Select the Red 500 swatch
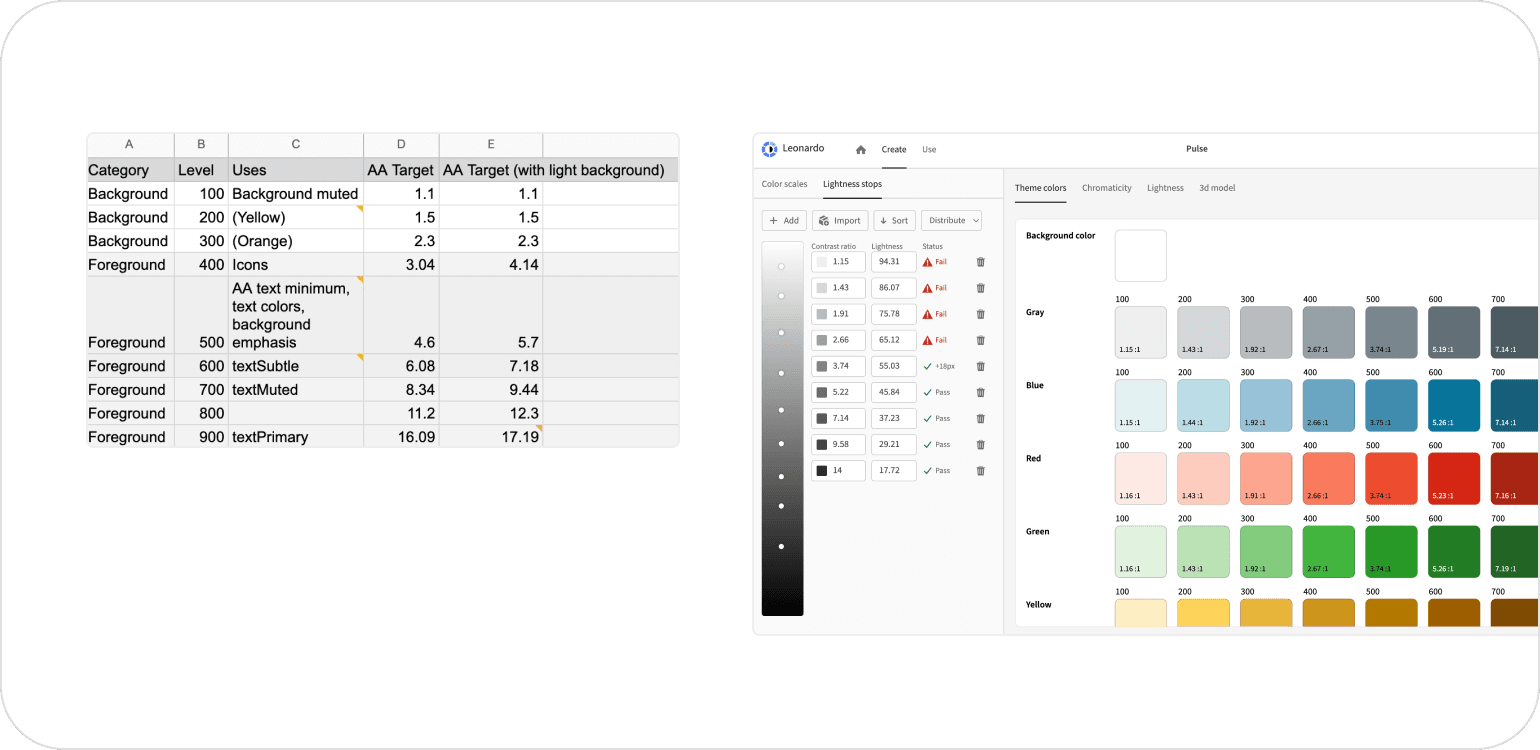The image size is (1540, 750). (1391, 478)
